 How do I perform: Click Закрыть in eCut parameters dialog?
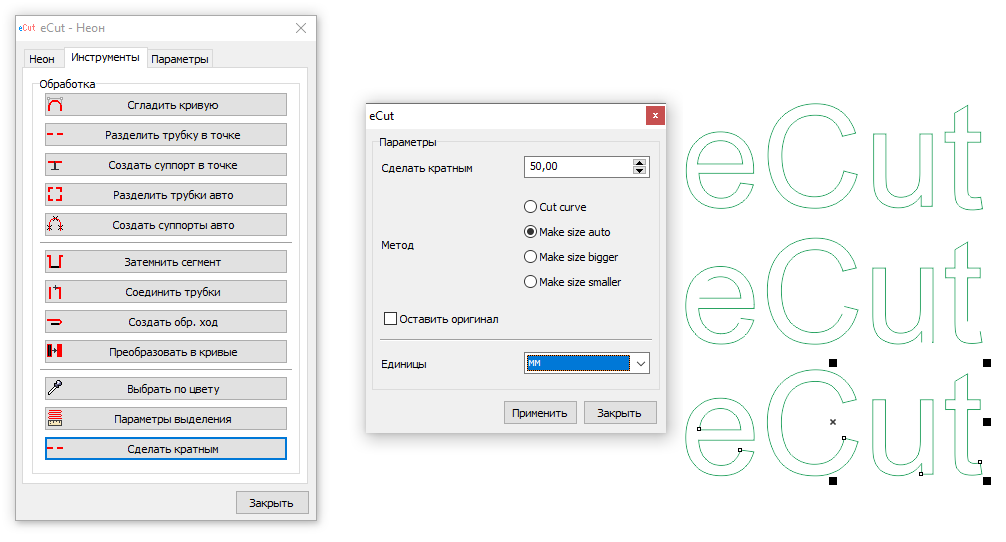(x=620, y=413)
